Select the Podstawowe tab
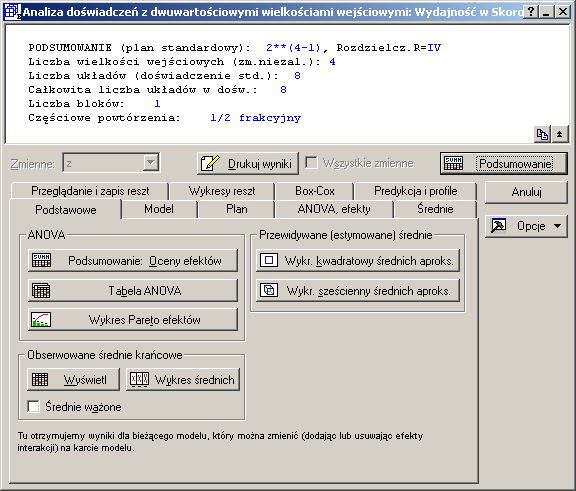Screen dimensions: 576x491 point(66,210)
